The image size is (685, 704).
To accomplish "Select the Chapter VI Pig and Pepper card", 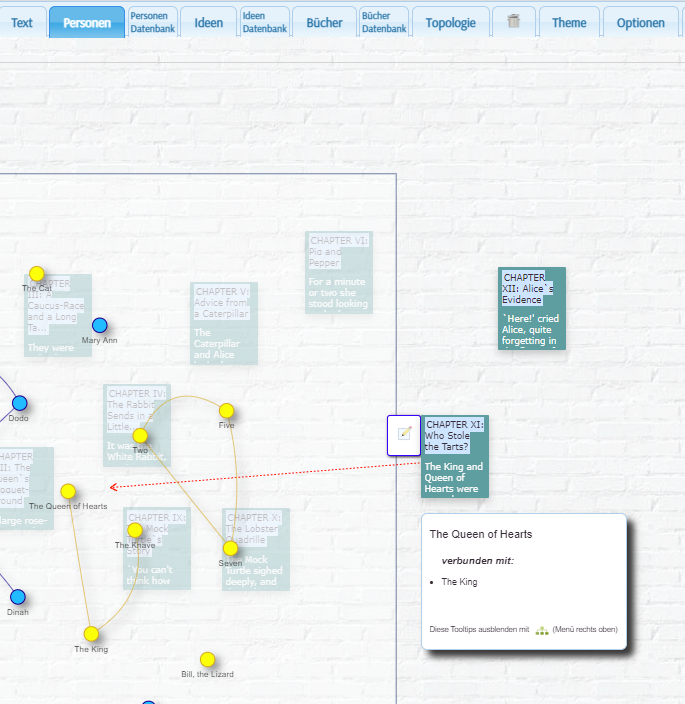I will [x=338, y=272].
